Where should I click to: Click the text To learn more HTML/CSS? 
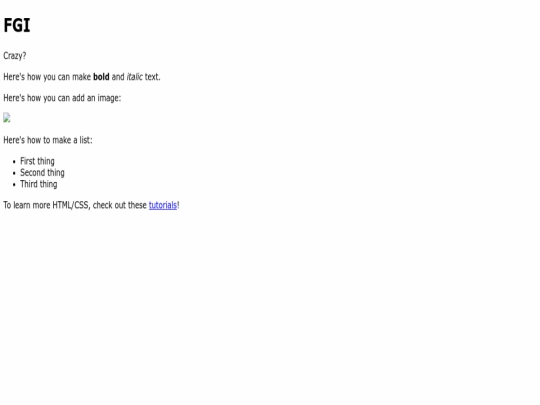47,205
